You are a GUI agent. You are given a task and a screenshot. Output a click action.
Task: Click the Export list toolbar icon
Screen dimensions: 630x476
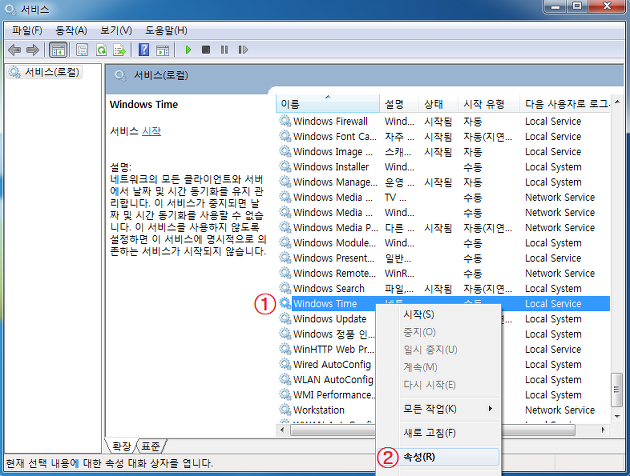pyautogui.click(x=119, y=50)
